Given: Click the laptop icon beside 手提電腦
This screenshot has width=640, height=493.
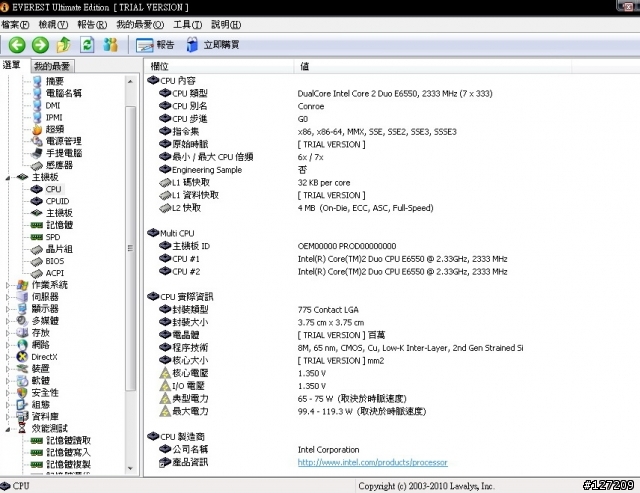Looking at the screenshot, I should (37, 153).
